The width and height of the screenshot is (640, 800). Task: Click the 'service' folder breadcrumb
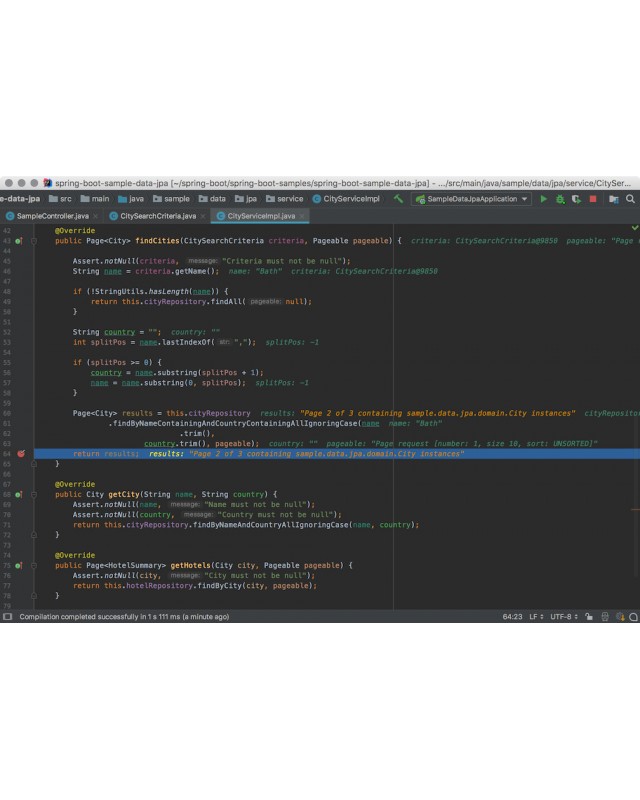pos(288,199)
